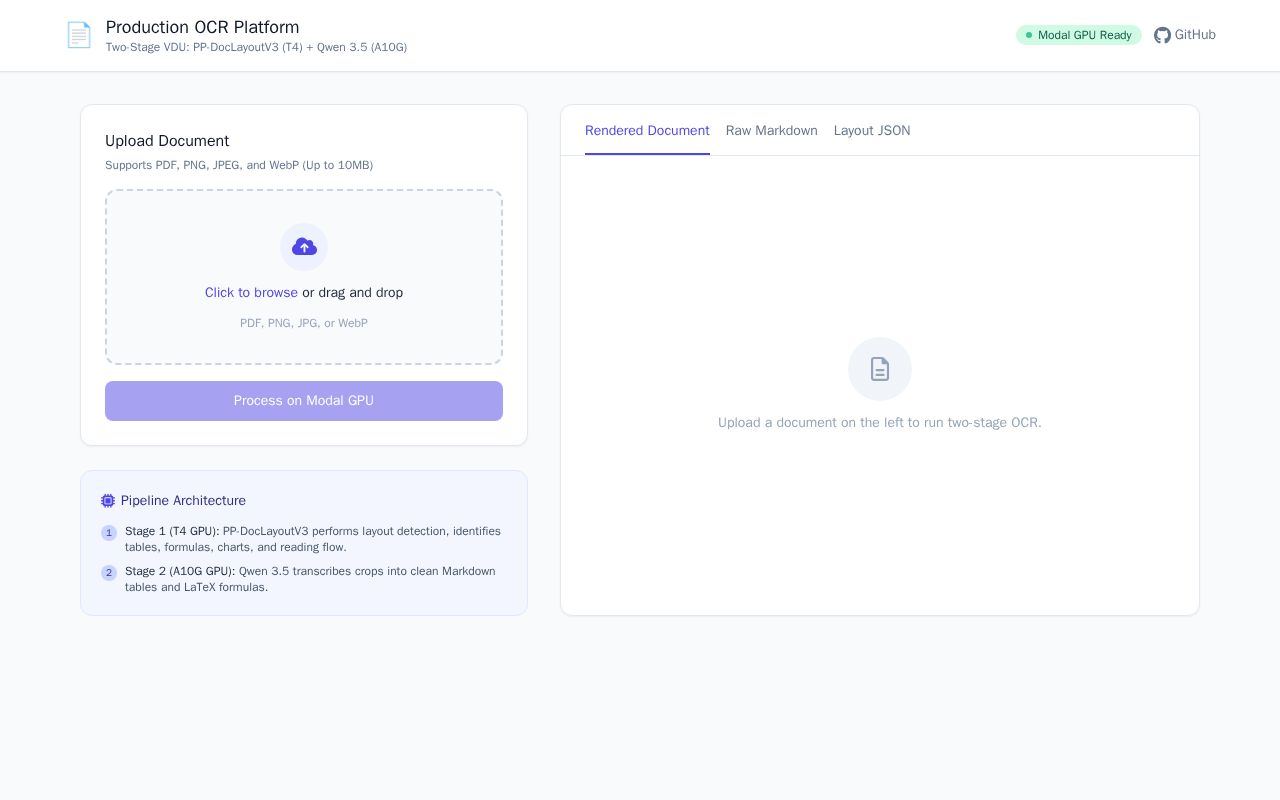Click the Two-Stage VDU subtitle
Image resolution: width=1280 pixels, height=800 pixels.
pyautogui.click(x=256, y=47)
